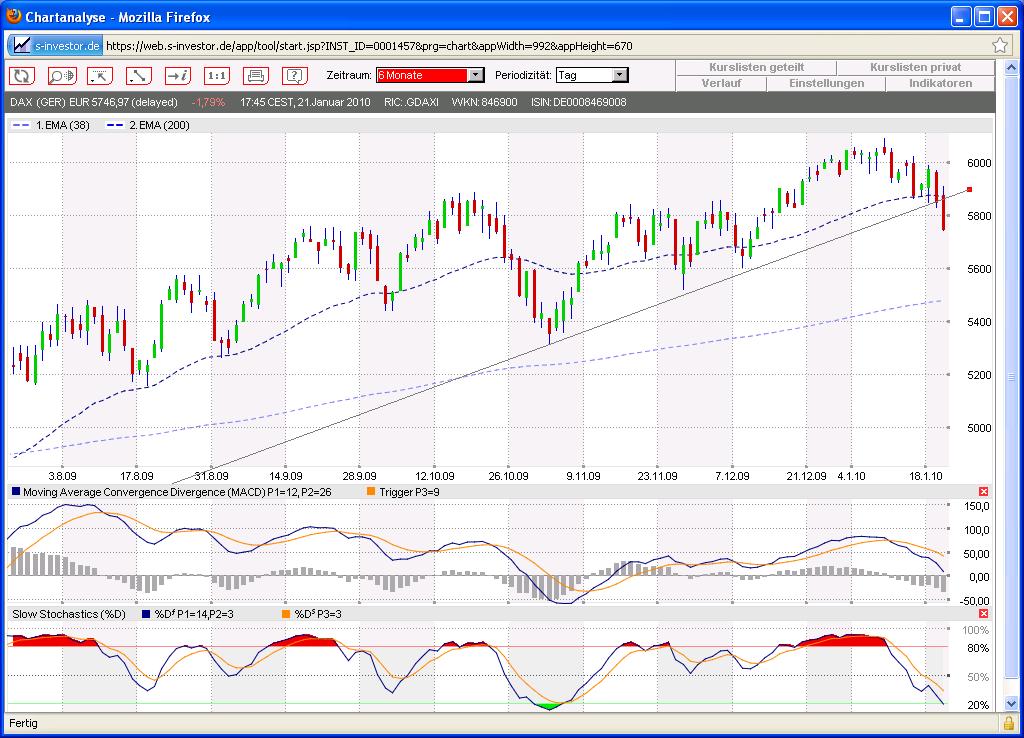Close the MACD indicator panel
The height and width of the screenshot is (738, 1024).
(x=984, y=491)
